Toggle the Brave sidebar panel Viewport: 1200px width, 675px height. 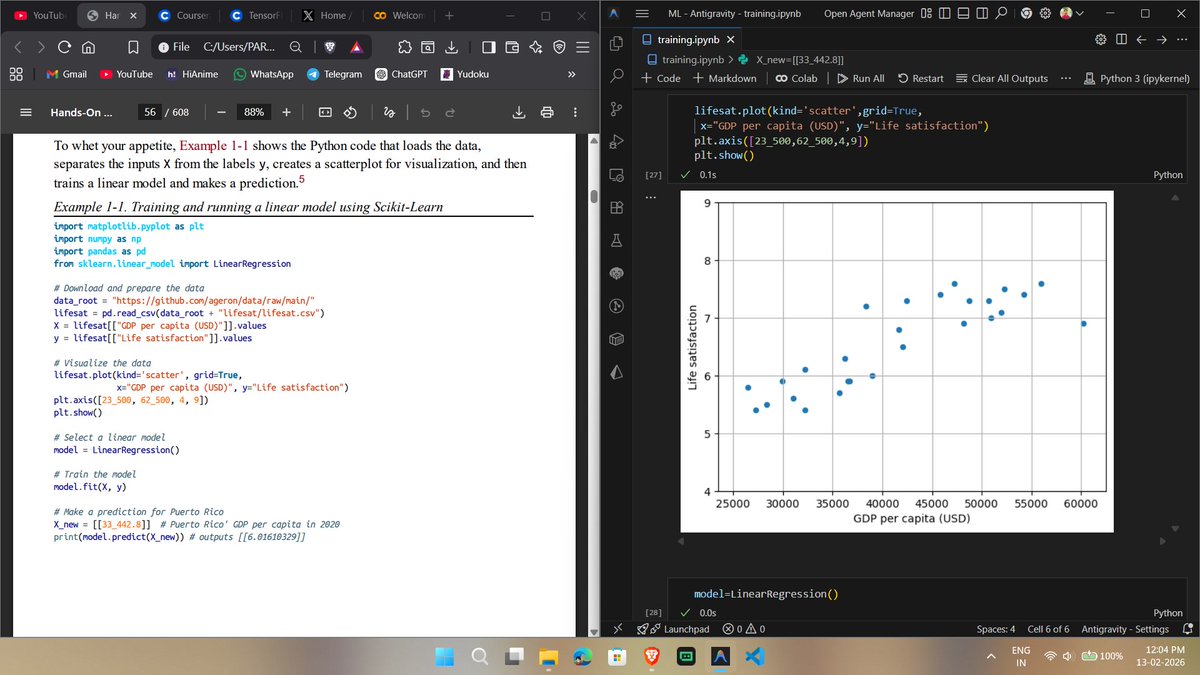488,46
